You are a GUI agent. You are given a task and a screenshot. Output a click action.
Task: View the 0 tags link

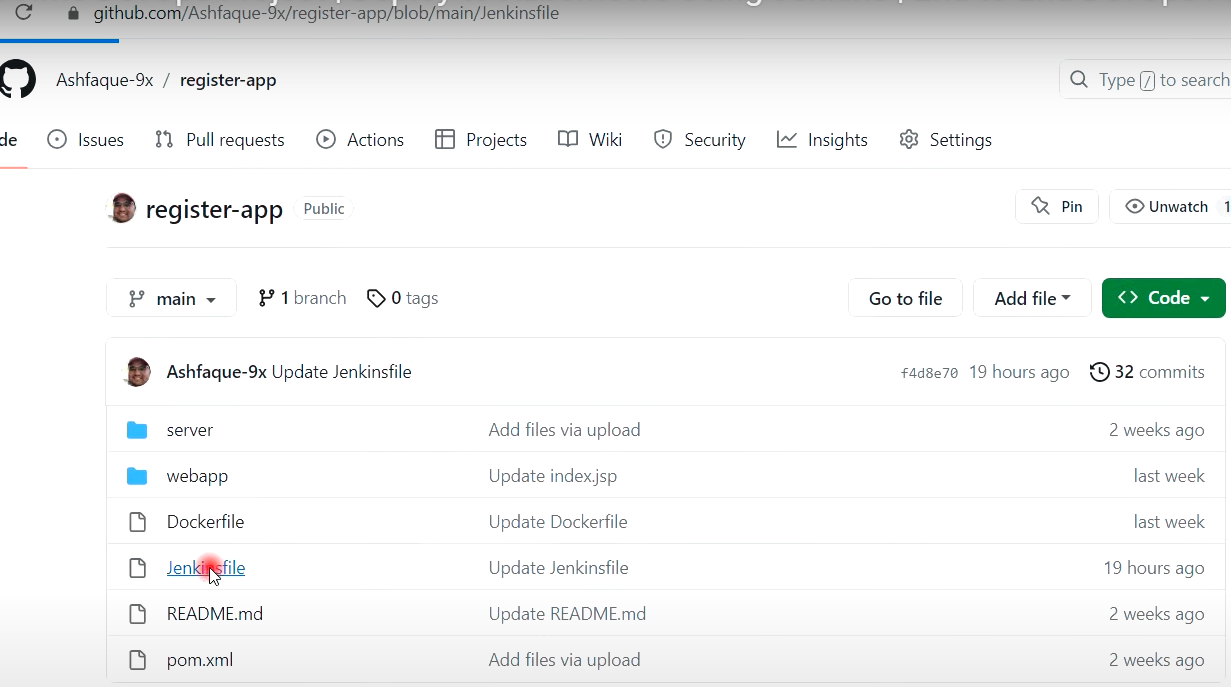click(402, 298)
